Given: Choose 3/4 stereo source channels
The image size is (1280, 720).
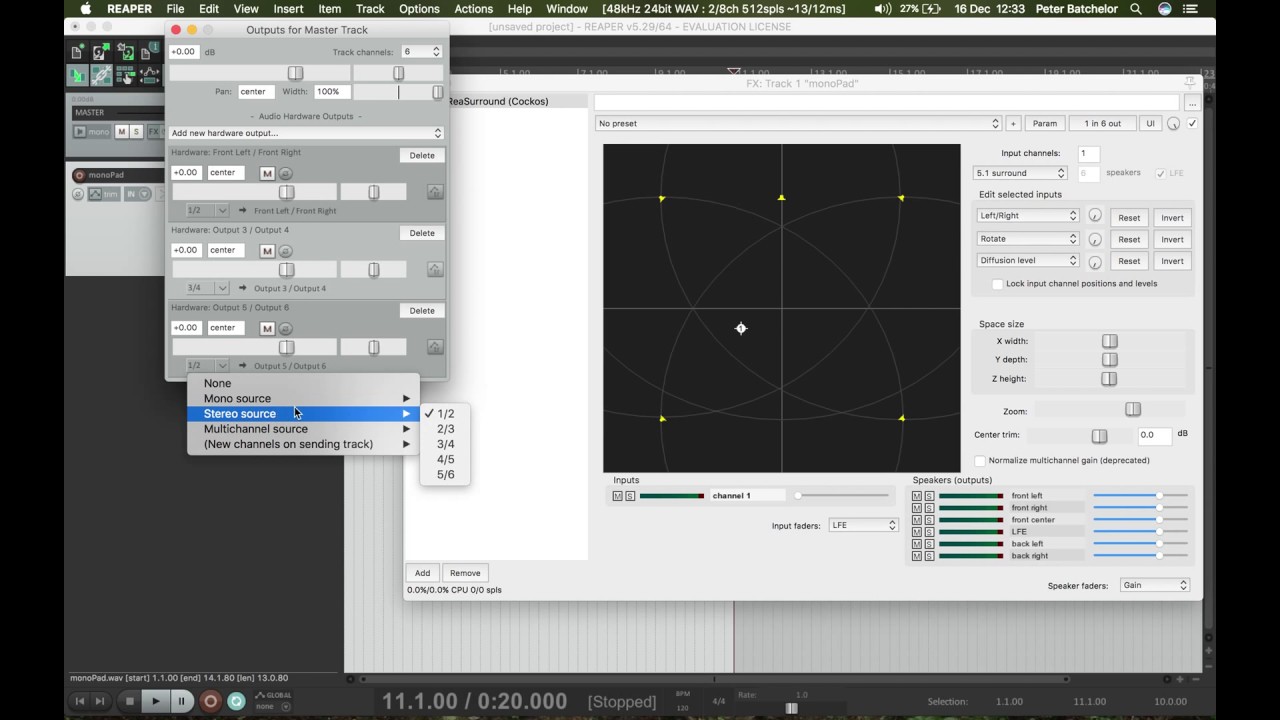Looking at the screenshot, I should (x=445, y=444).
